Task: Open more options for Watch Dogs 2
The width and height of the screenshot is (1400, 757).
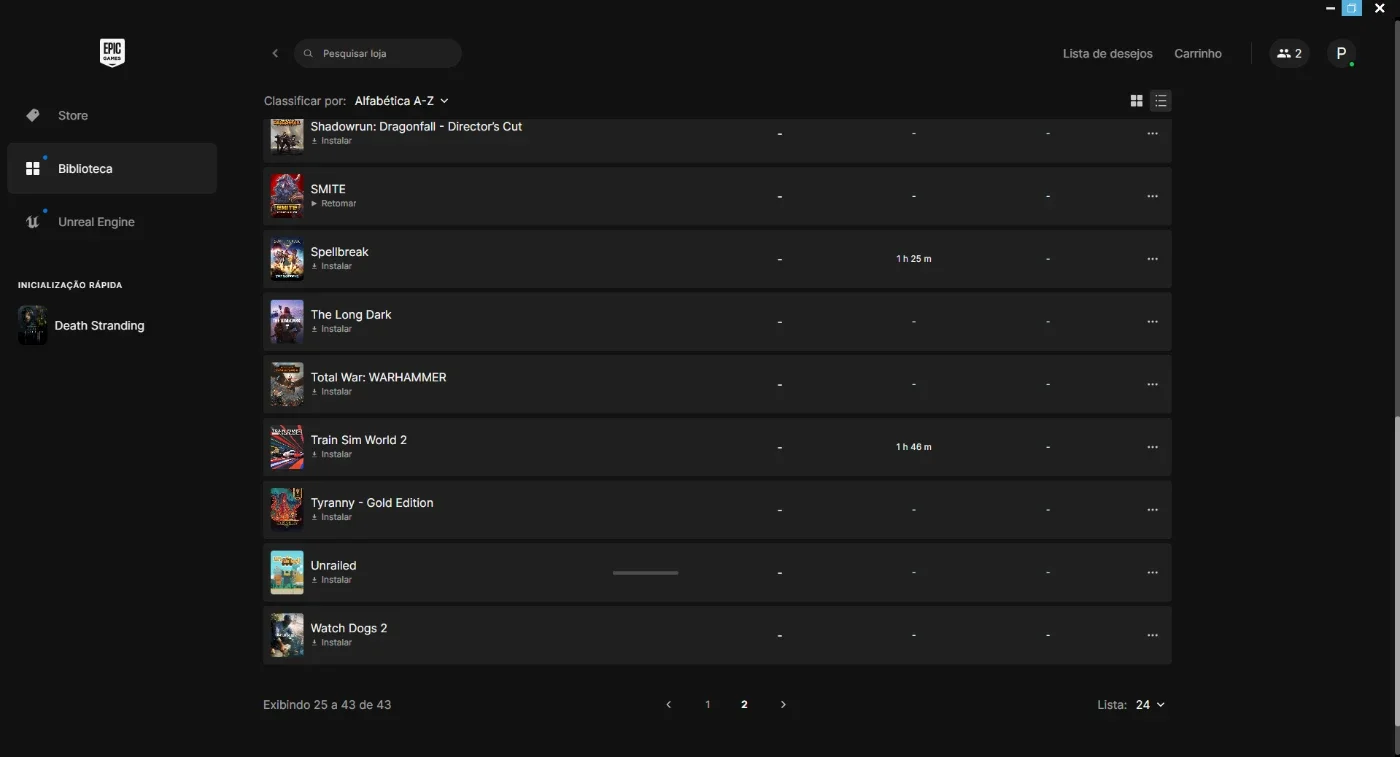Action: click(1152, 635)
